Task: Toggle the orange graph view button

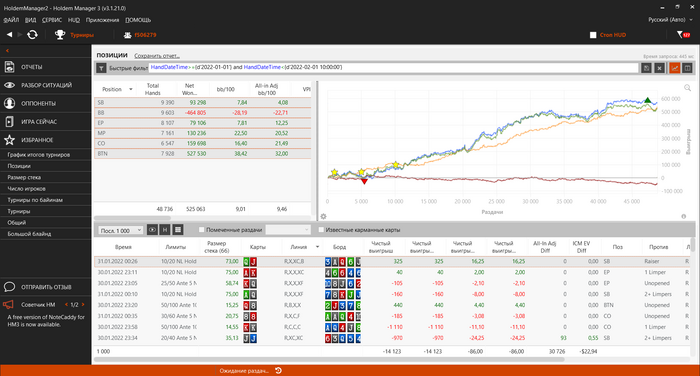Action: (675, 68)
